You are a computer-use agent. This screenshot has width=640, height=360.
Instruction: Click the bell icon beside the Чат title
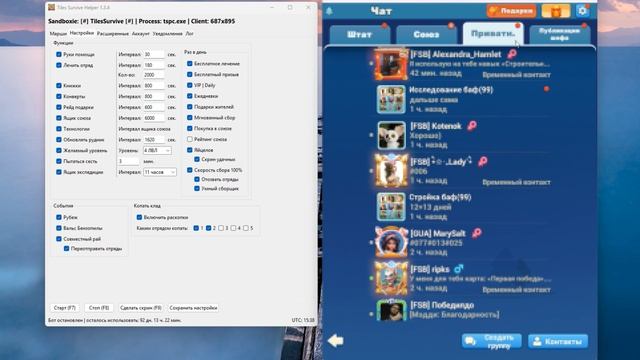[329, 11]
